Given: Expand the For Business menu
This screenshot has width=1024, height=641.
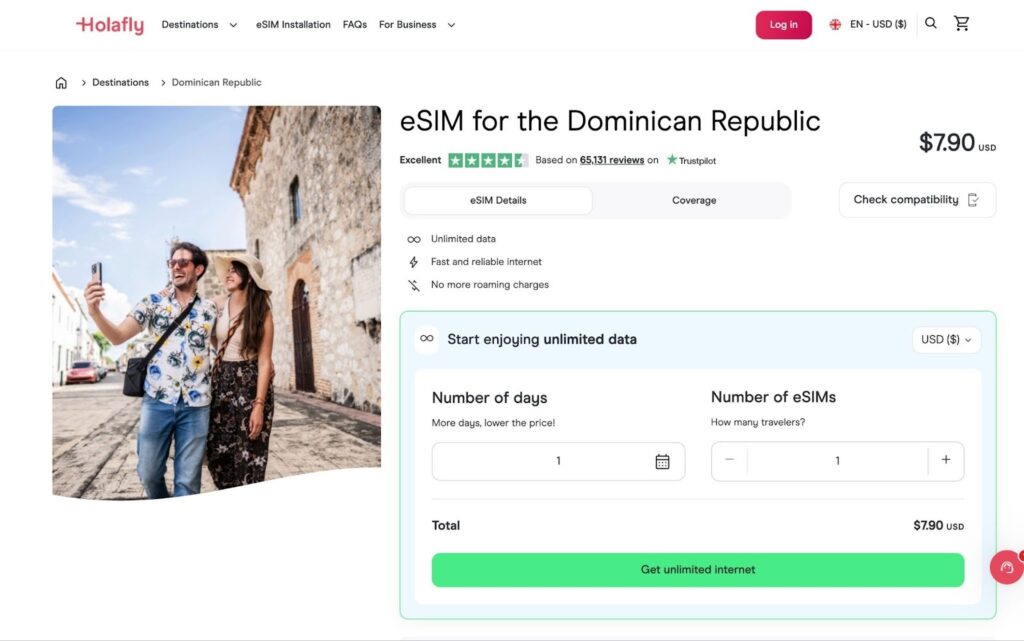Looking at the screenshot, I should pyautogui.click(x=416, y=25).
